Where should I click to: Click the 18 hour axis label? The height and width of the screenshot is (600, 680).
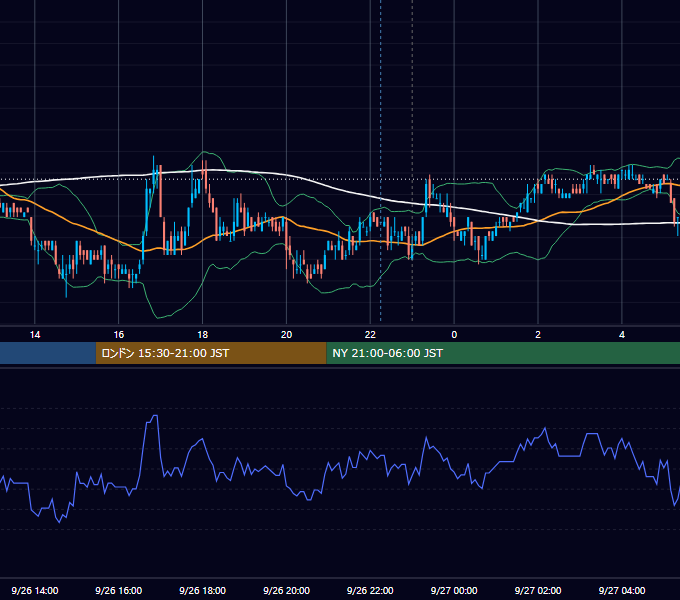click(x=203, y=335)
